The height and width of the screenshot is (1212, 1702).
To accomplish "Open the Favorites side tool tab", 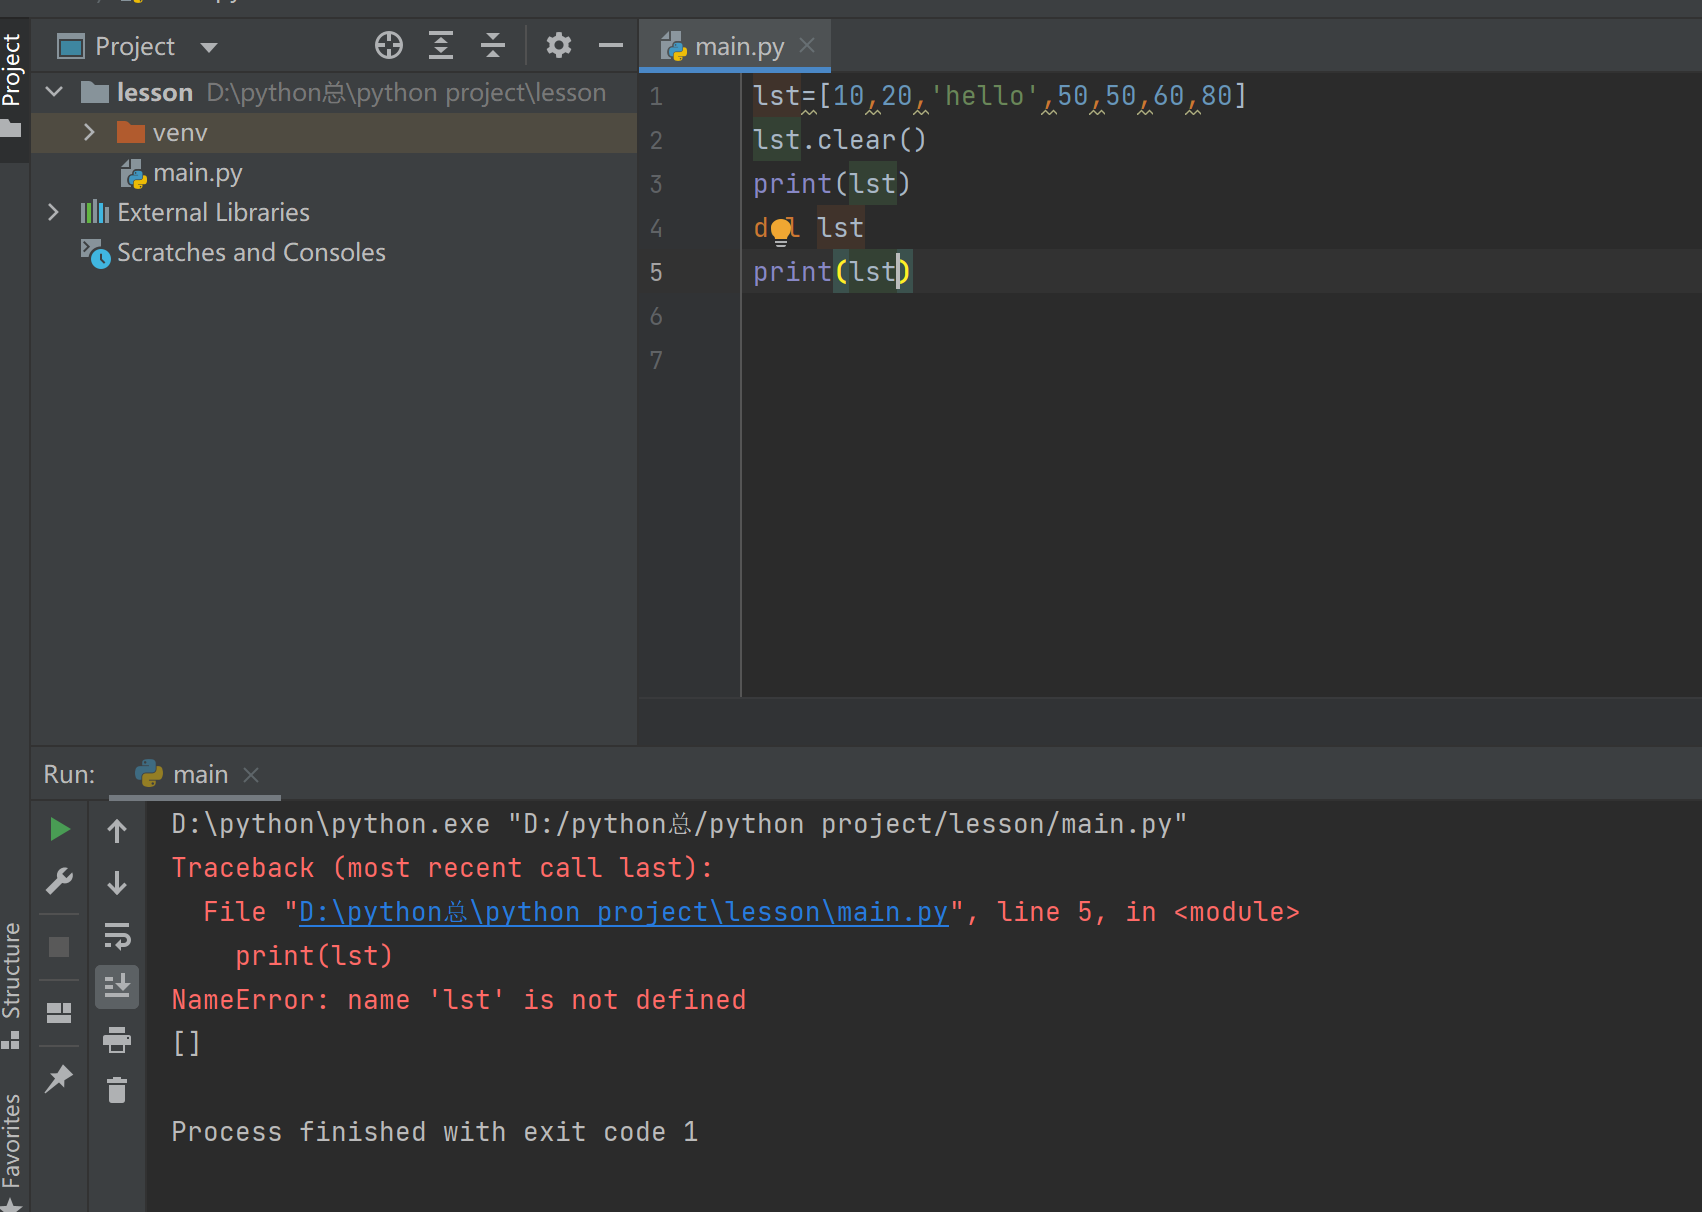I will point(12,1150).
